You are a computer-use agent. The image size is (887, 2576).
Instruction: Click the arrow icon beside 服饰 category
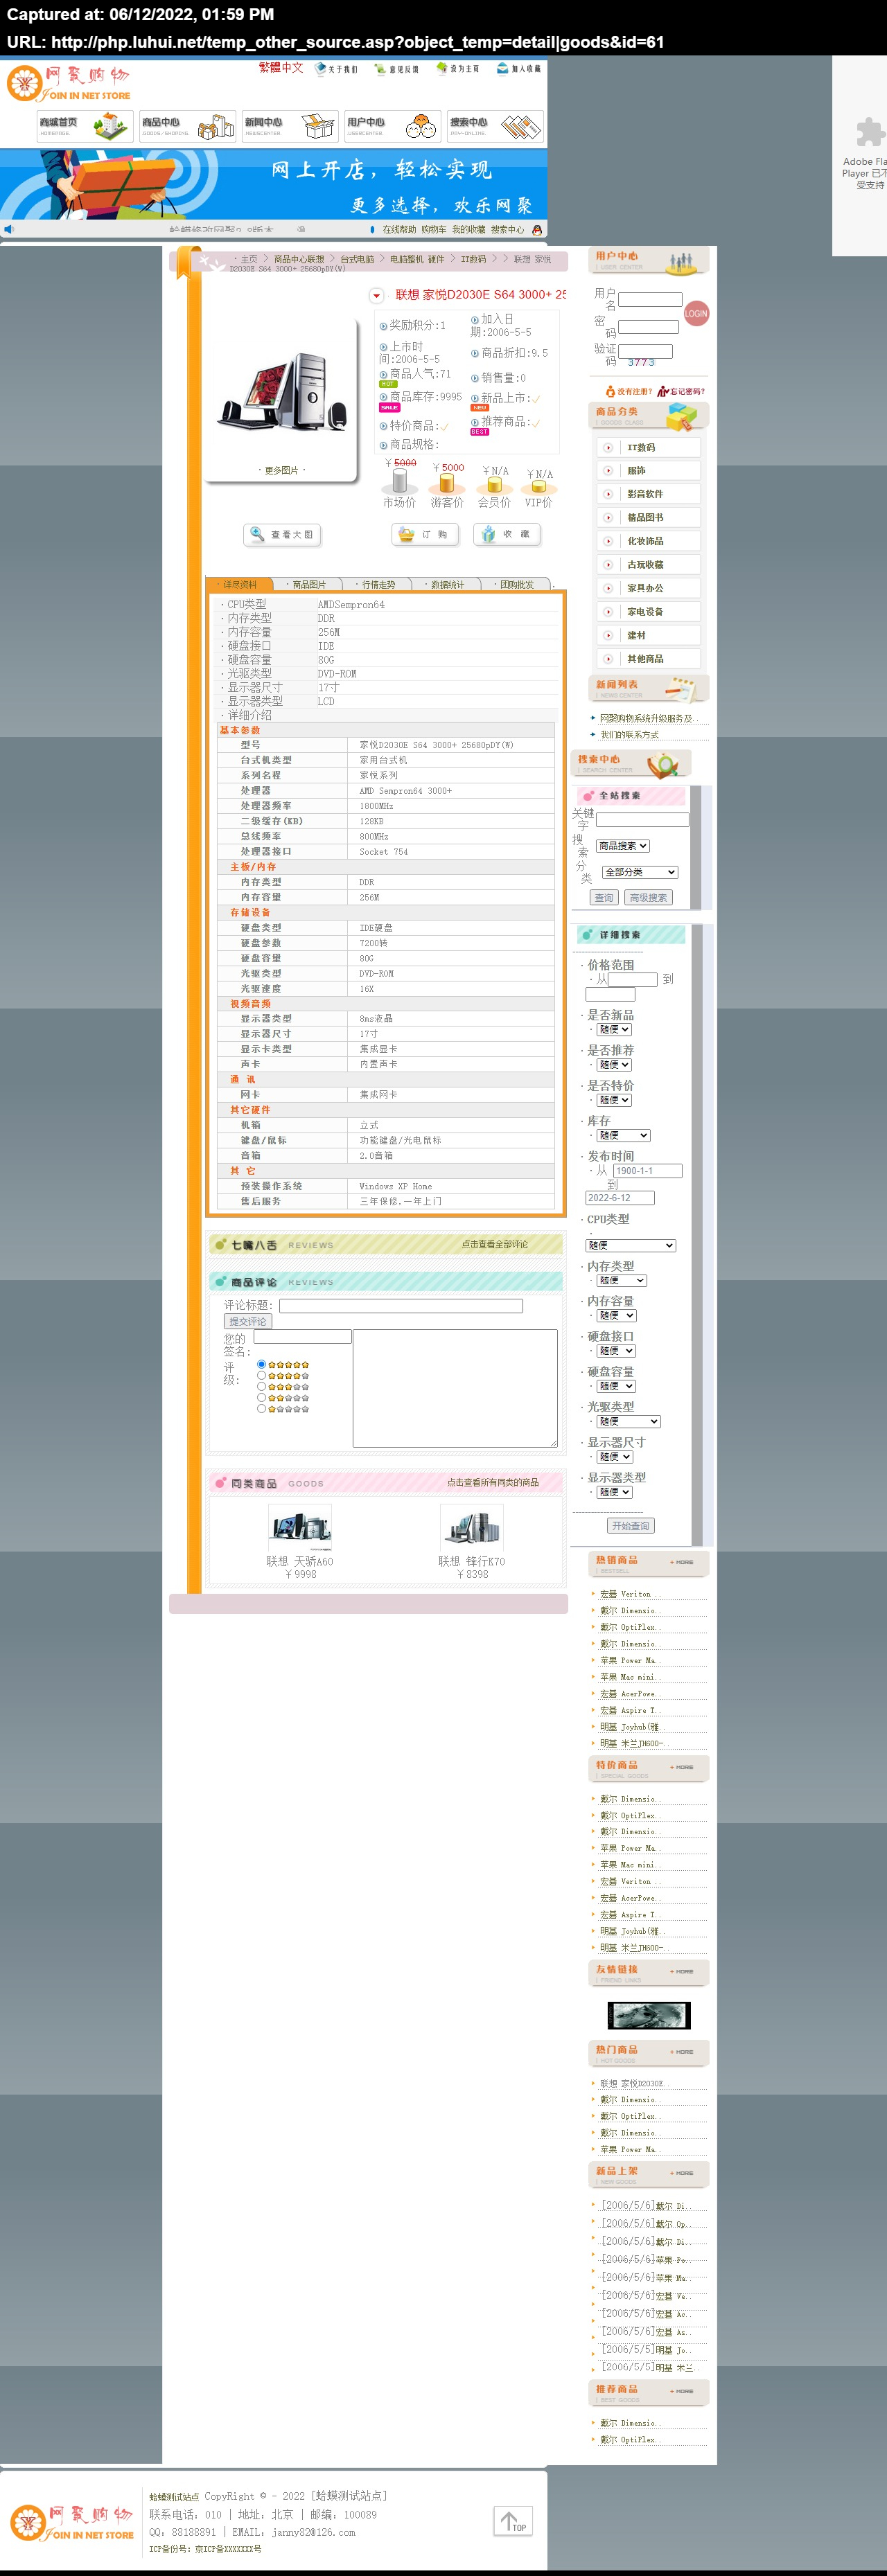tap(608, 470)
